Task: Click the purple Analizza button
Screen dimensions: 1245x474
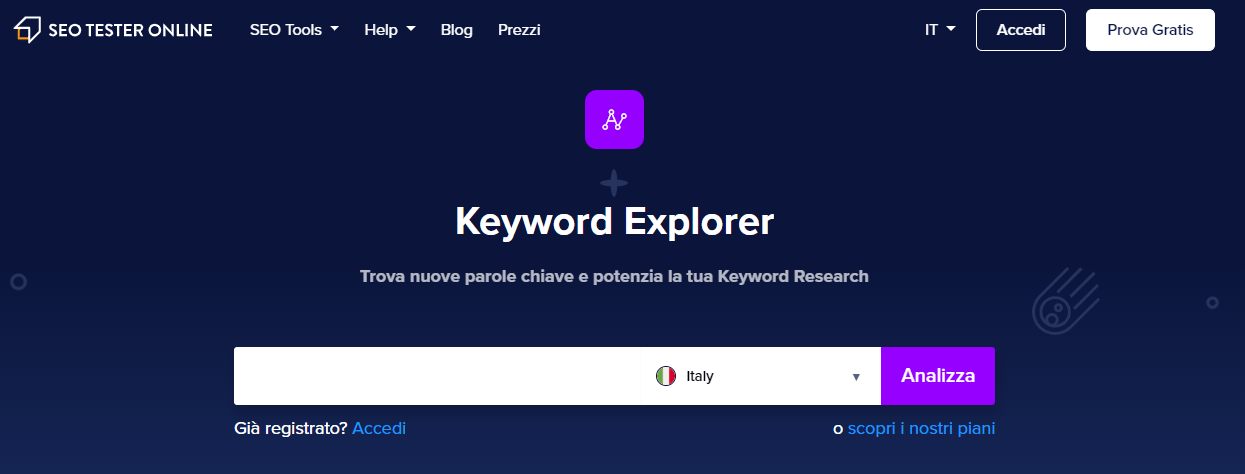Action: tap(938, 376)
